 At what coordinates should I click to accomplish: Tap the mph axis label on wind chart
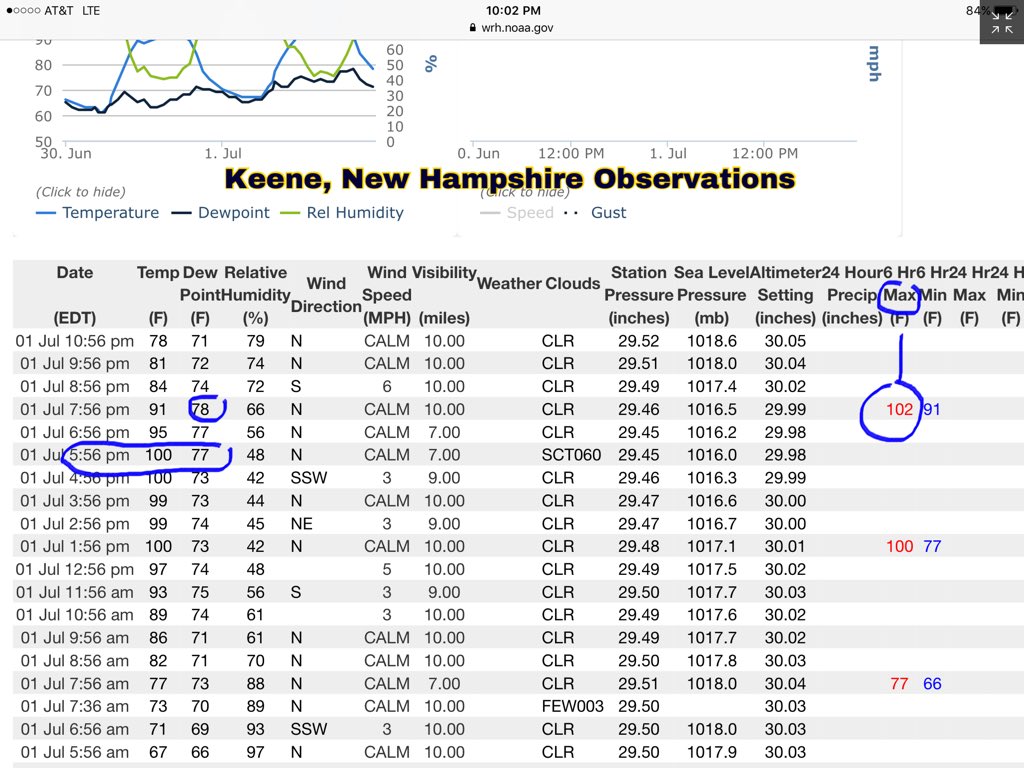[x=874, y=63]
